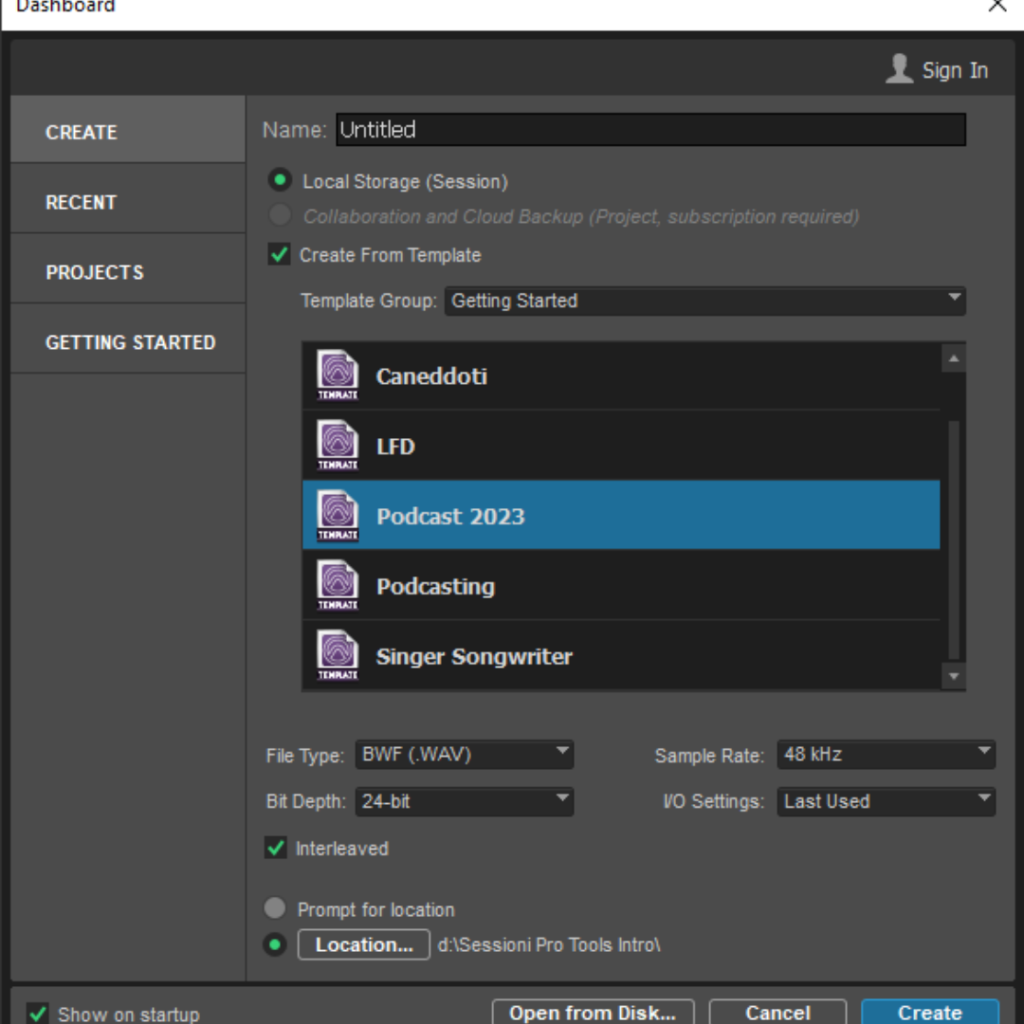Open the Sample Rate dropdown
This screenshot has width=1024, height=1024.
tap(885, 754)
